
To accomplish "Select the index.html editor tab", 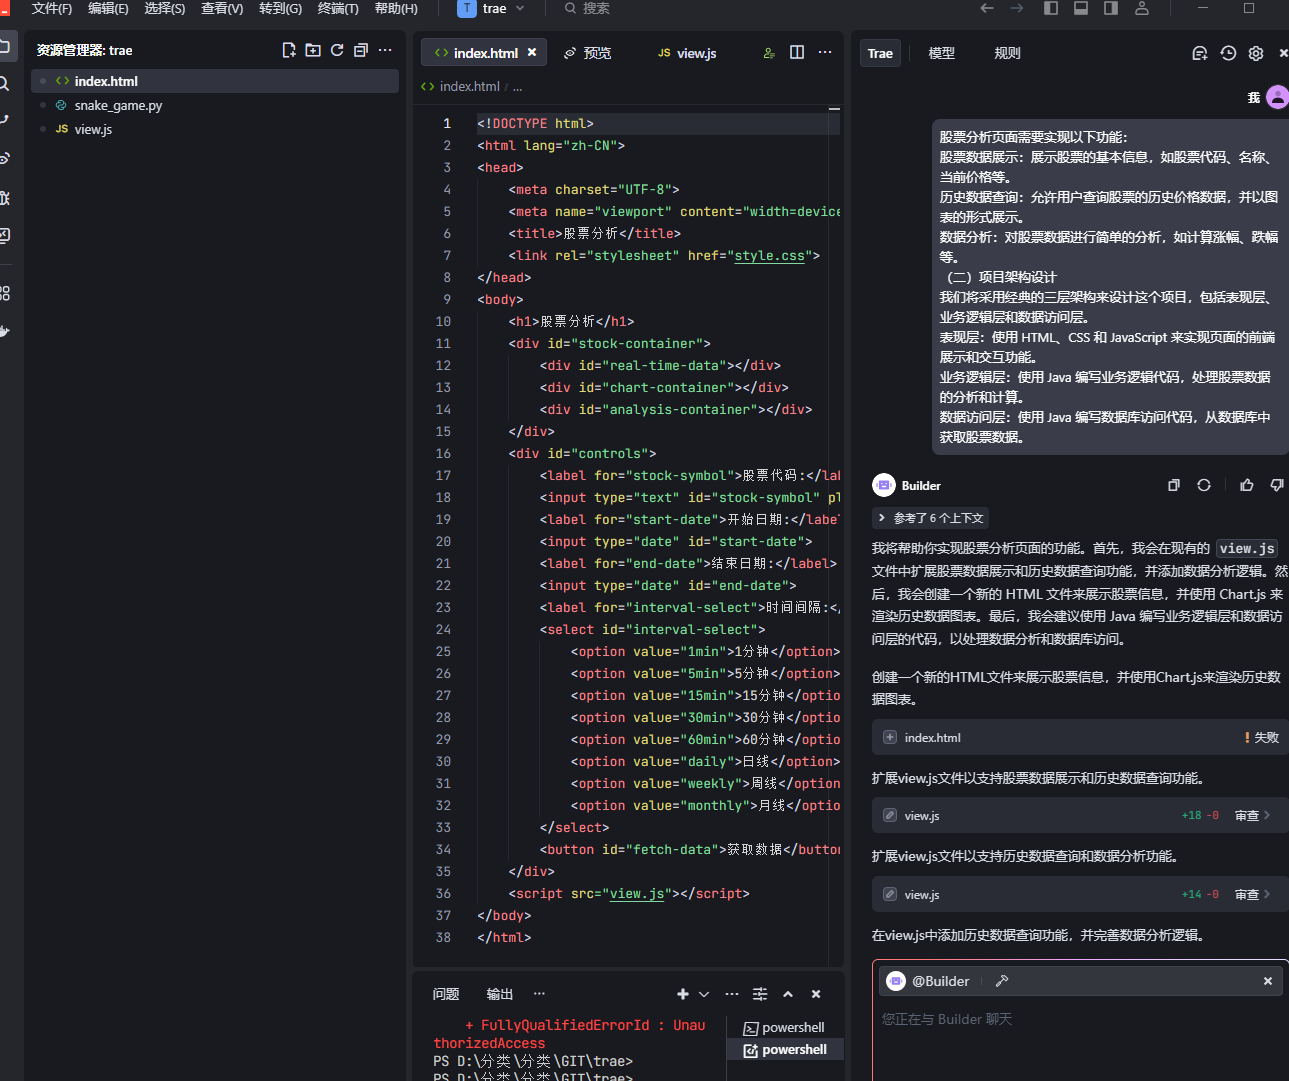I will tap(485, 53).
